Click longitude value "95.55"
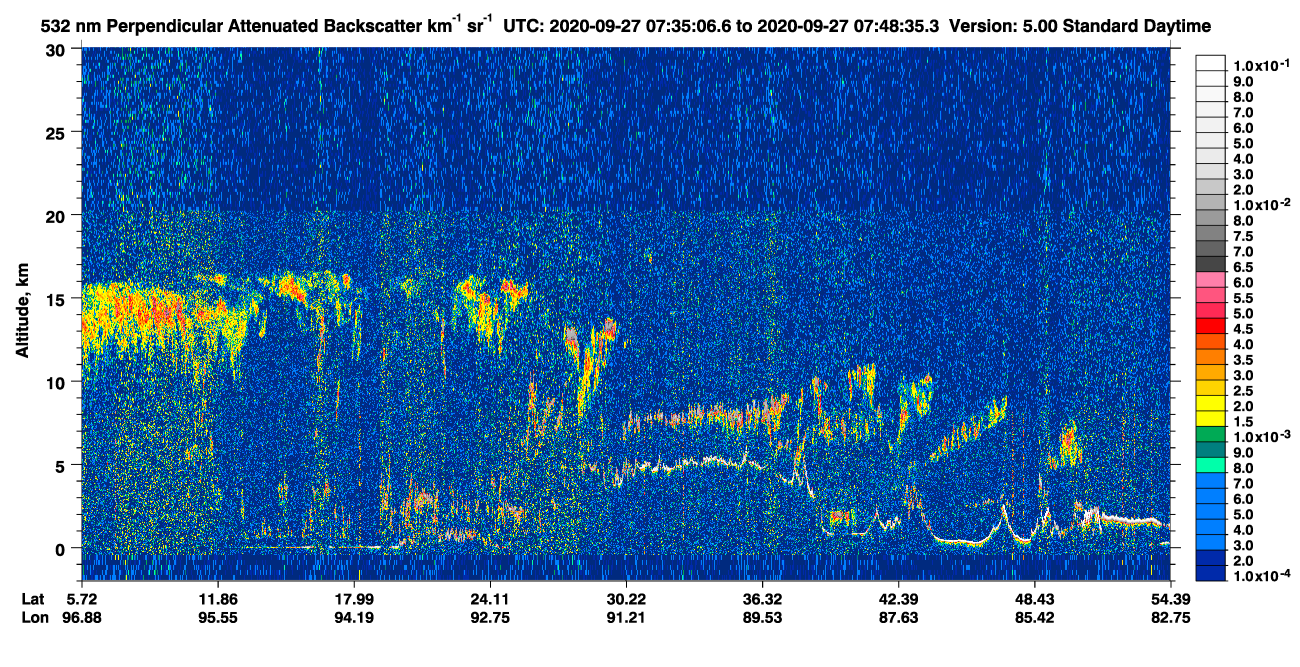 [218, 618]
